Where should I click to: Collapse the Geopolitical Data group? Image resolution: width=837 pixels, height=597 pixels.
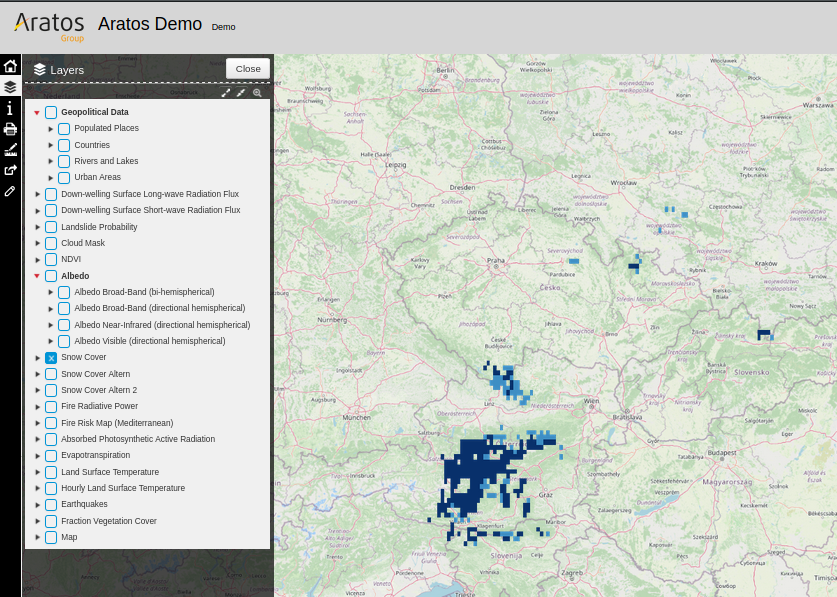[x=37, y=113]
